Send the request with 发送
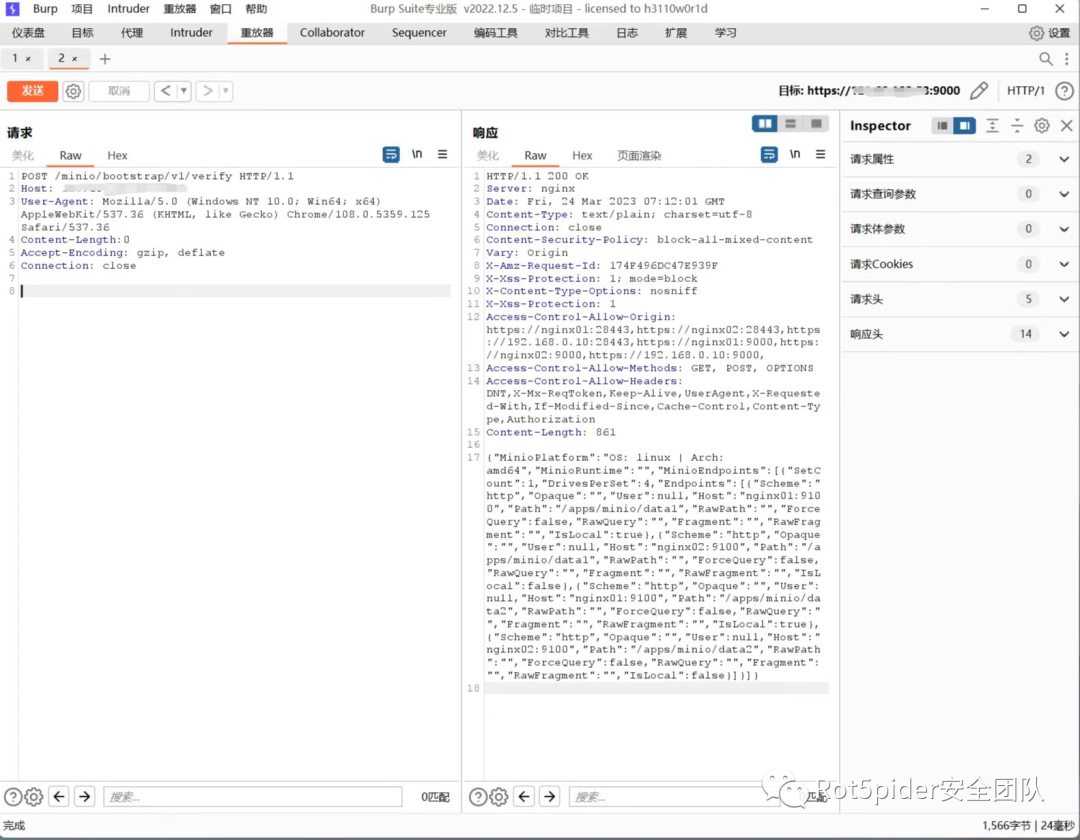This screenshot has width=1080, height=840. [32, 91]
